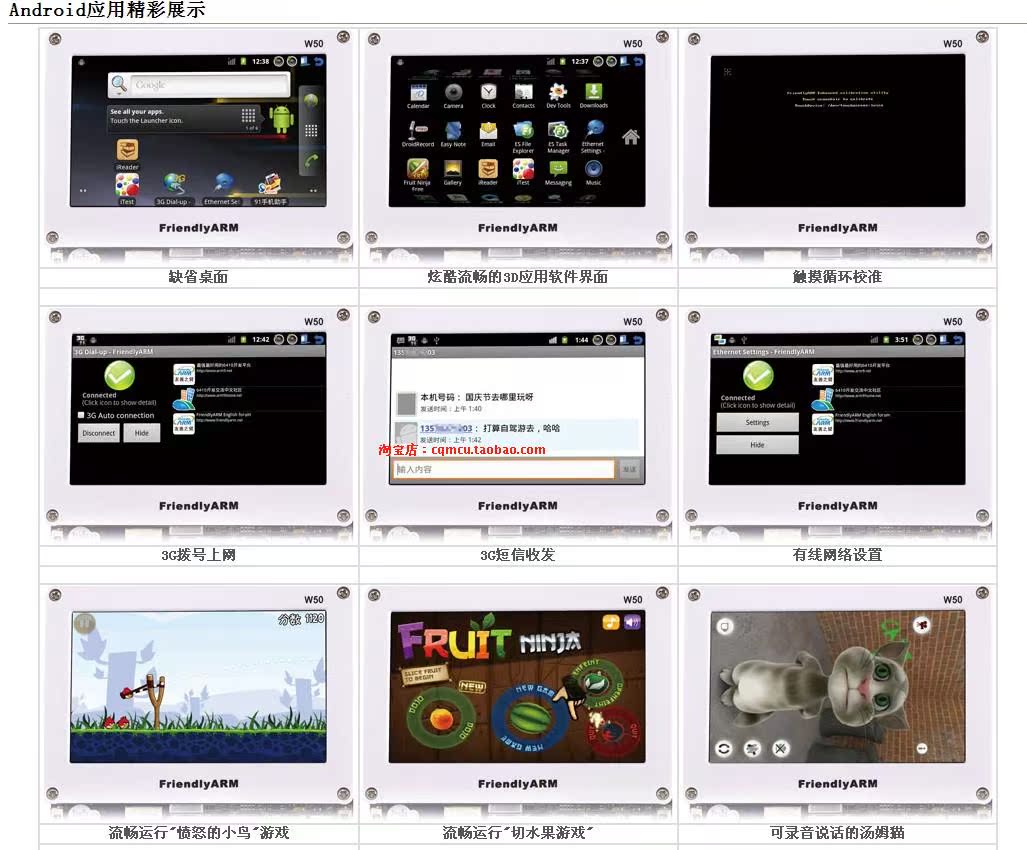Tap the green Connected checkmark in 3G Dial-up
Image resolution: width=1027 pixels, height=850 pixels.
point(119,376)
